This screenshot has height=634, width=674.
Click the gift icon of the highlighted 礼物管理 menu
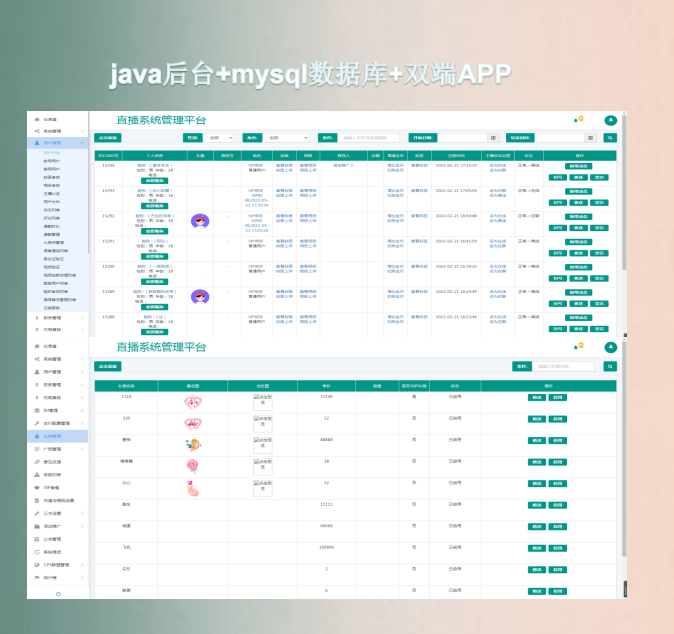(37, 436)
